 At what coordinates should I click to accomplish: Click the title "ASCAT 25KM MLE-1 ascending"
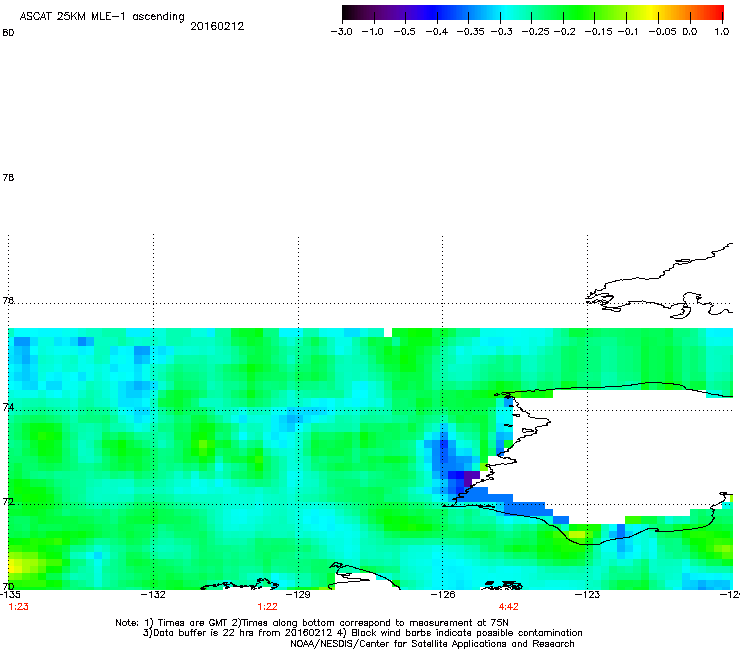[102, 17]
